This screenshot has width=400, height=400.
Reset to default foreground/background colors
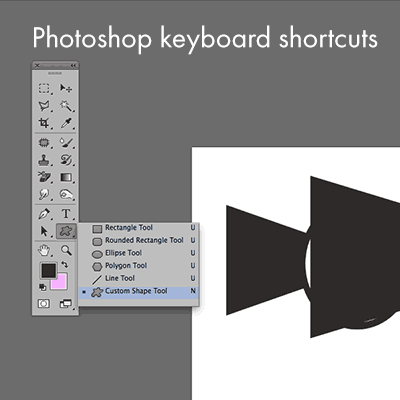tap(42, 287)
